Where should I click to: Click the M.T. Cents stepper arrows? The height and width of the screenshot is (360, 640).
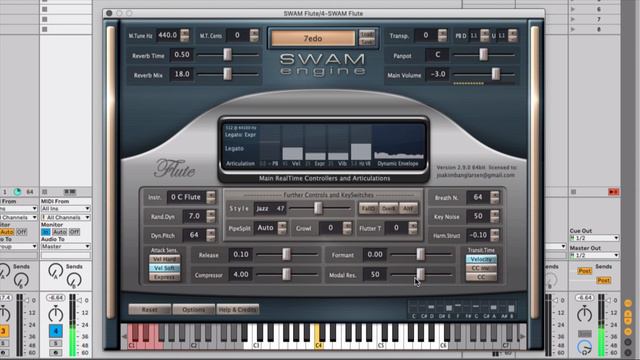(254, 36)
